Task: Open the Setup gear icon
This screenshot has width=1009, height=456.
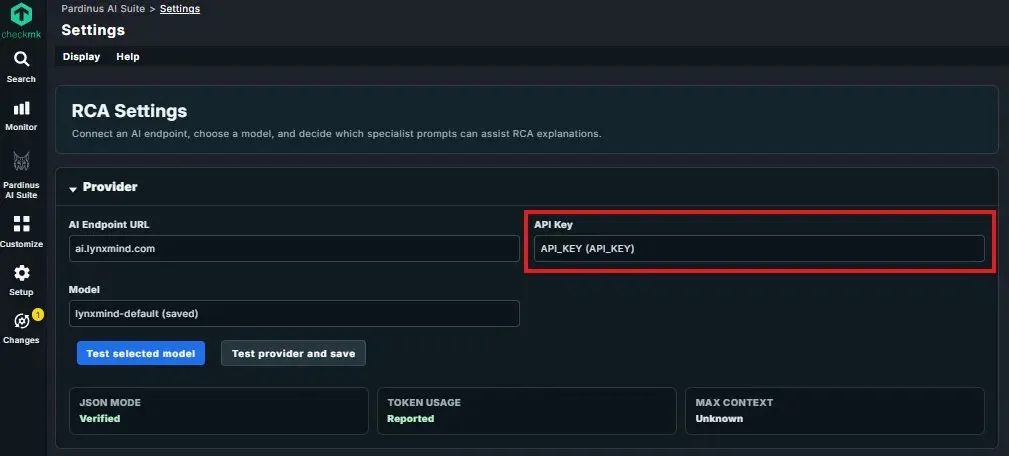Action: click(x=21, y=273)
